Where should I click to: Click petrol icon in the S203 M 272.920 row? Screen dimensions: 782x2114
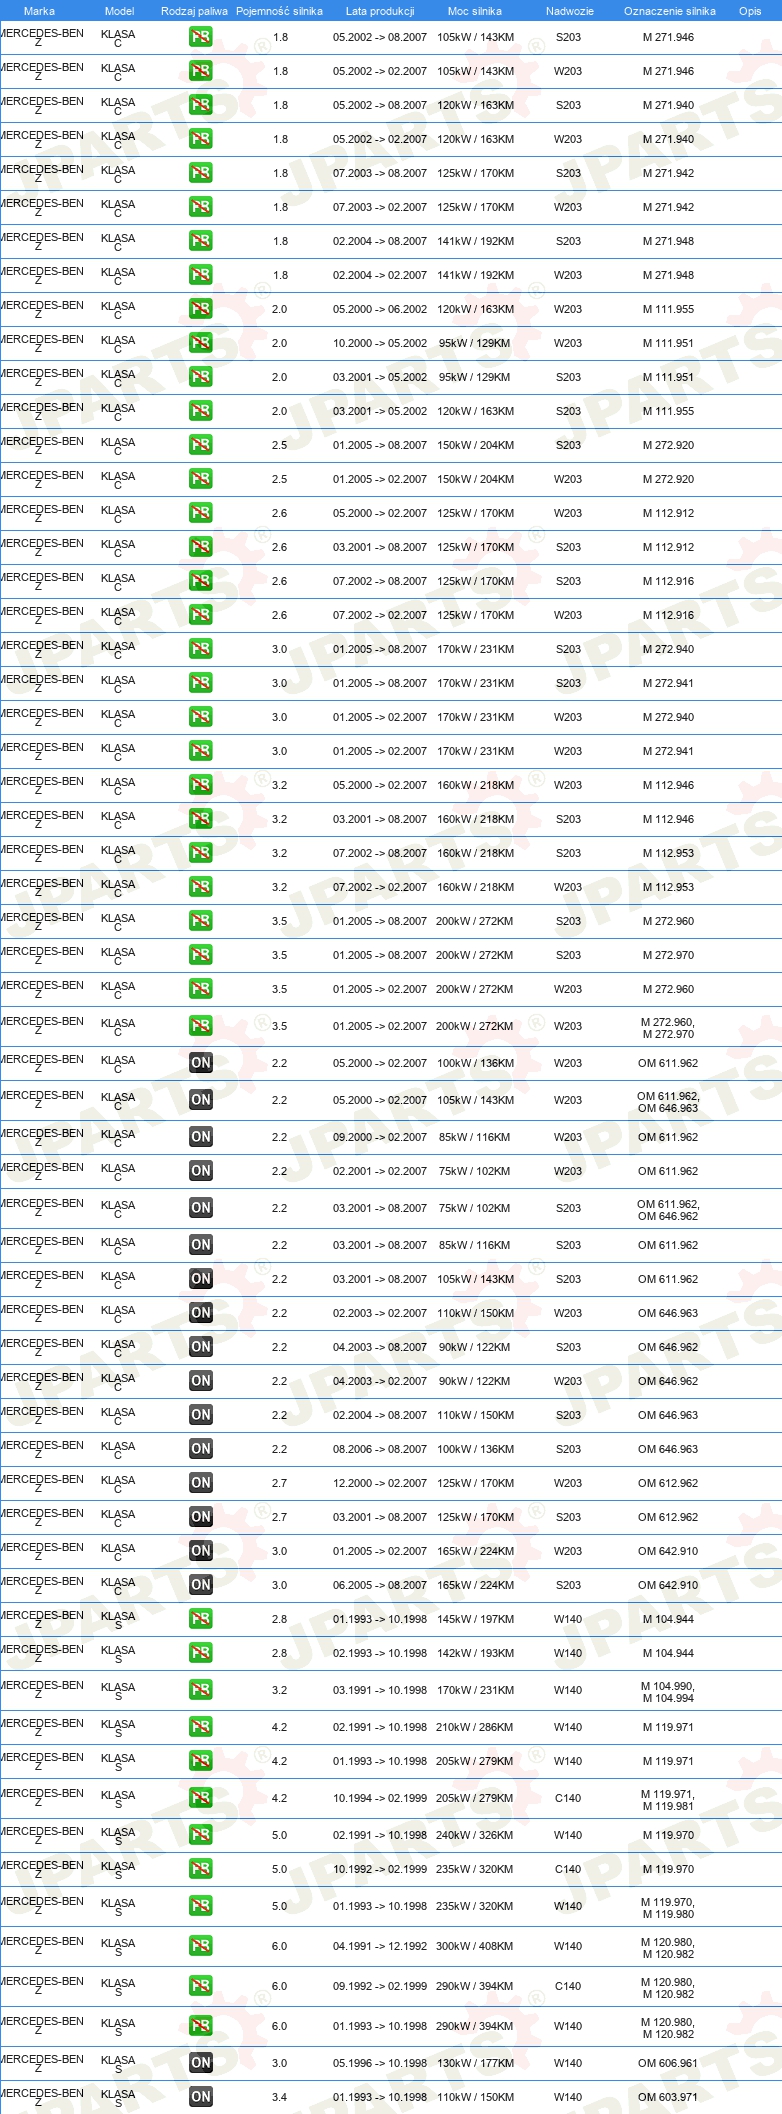(x=200, y=445)
